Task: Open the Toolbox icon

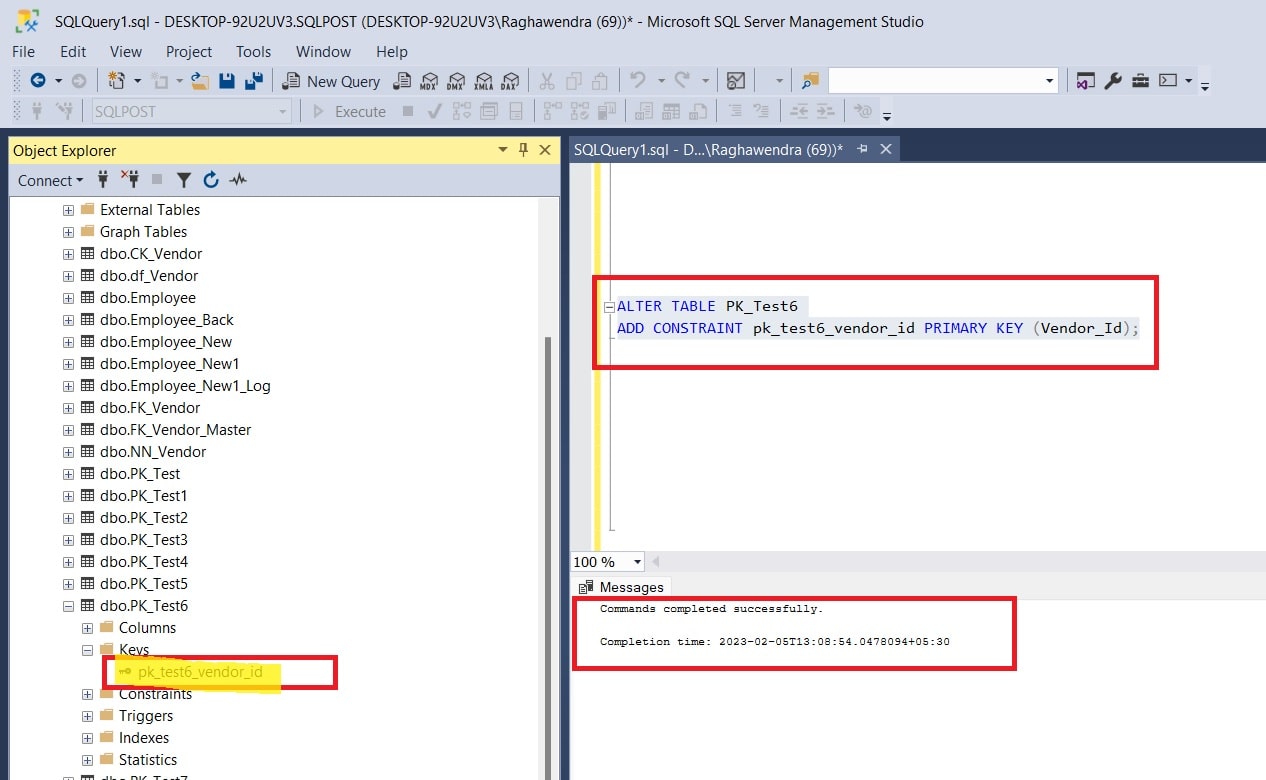Action: pyautogui.click(x=1140, y=81)
